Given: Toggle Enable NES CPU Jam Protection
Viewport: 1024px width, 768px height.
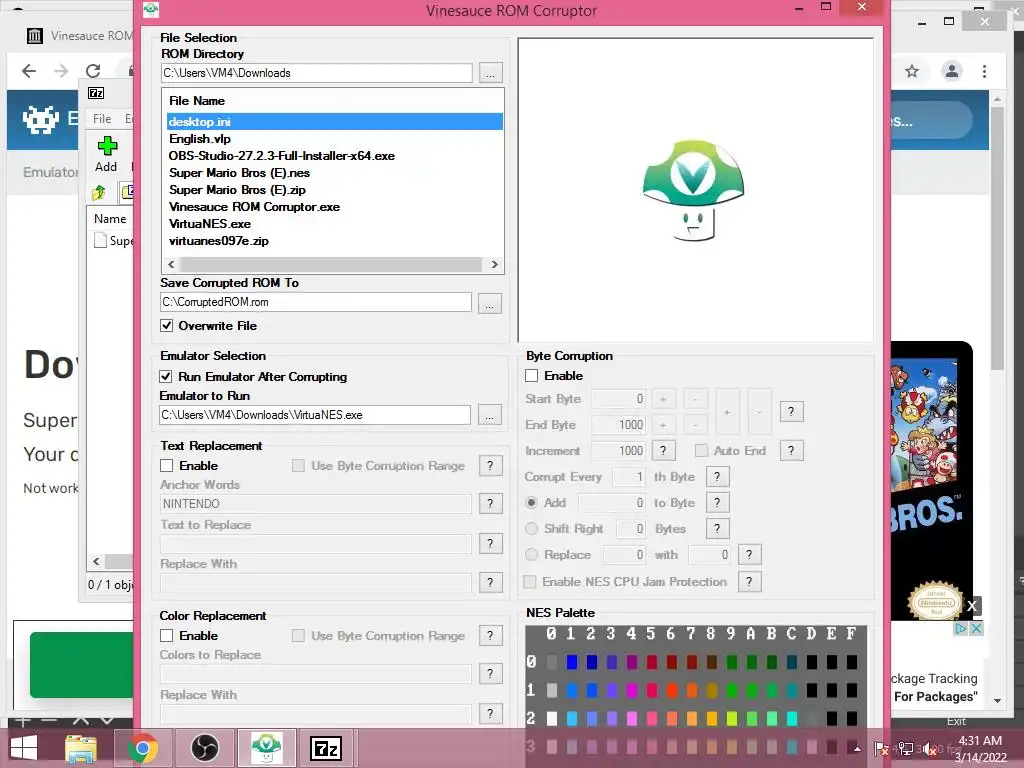Looking at the screenshot, I should coord(530,581).
